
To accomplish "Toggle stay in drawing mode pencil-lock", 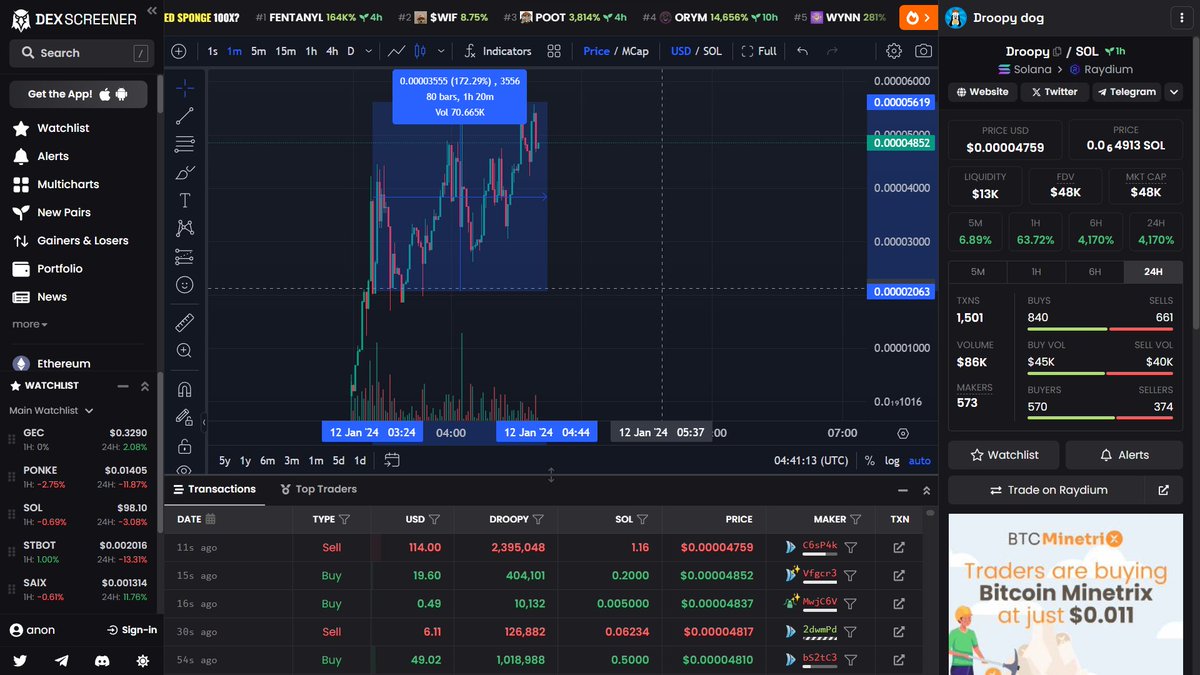I will click(185, 417).
